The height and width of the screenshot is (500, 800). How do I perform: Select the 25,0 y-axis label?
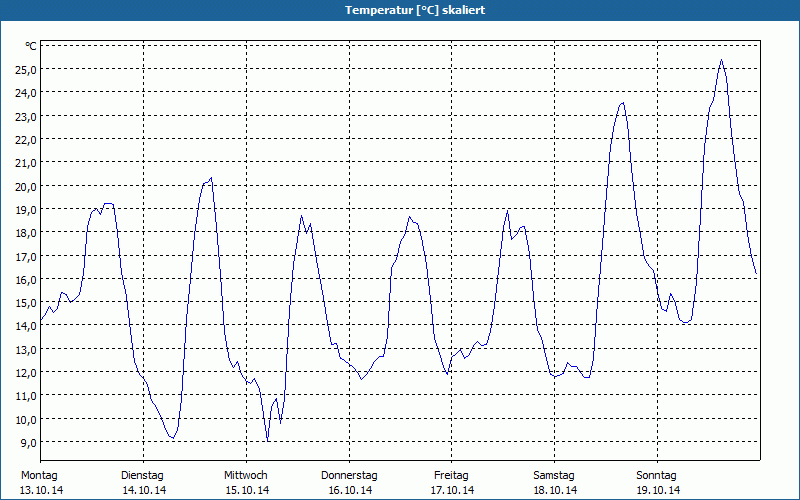(x=25, y=70)
